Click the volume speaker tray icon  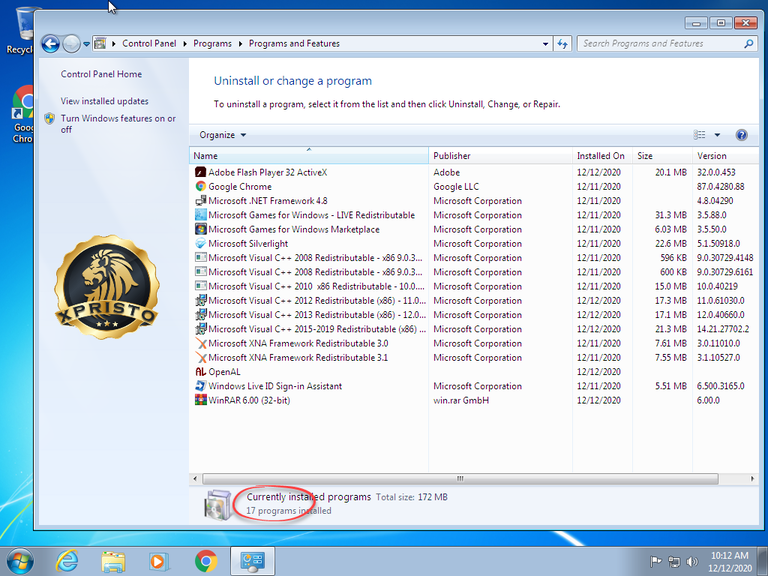pyautogui.click(x=692, y=561)
